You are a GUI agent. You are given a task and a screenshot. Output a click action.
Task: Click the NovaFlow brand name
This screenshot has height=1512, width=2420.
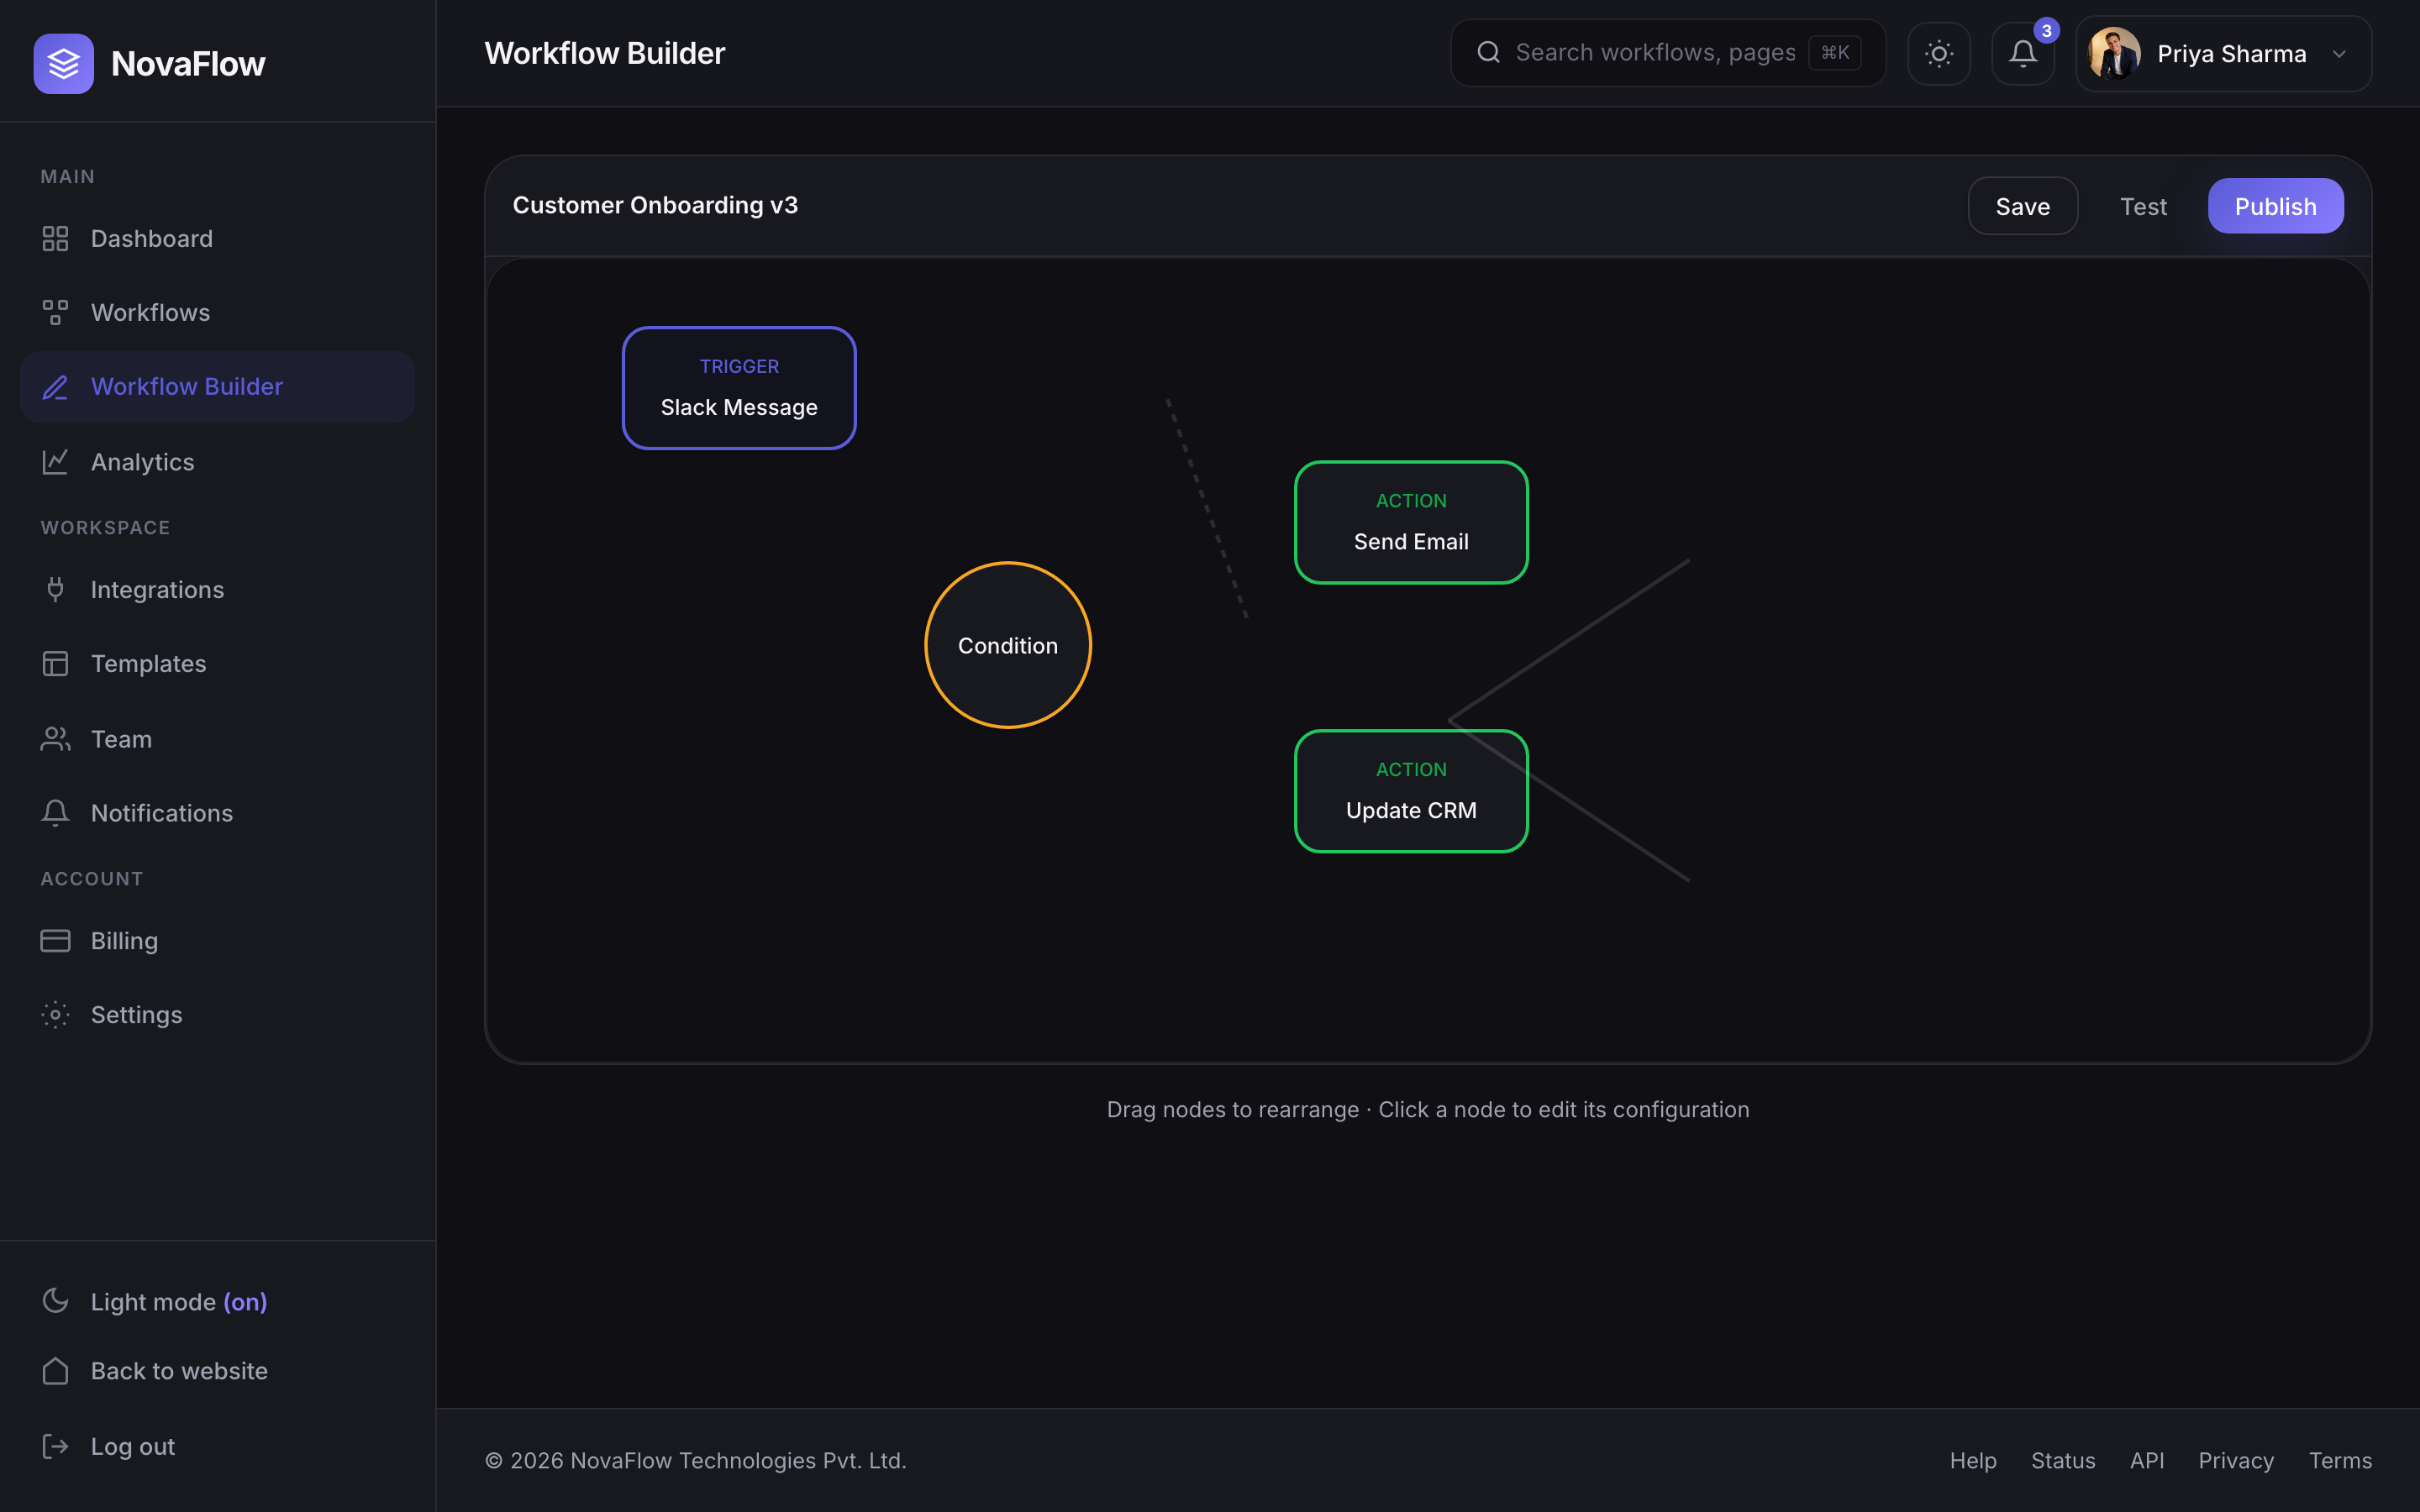coord(188,63)
